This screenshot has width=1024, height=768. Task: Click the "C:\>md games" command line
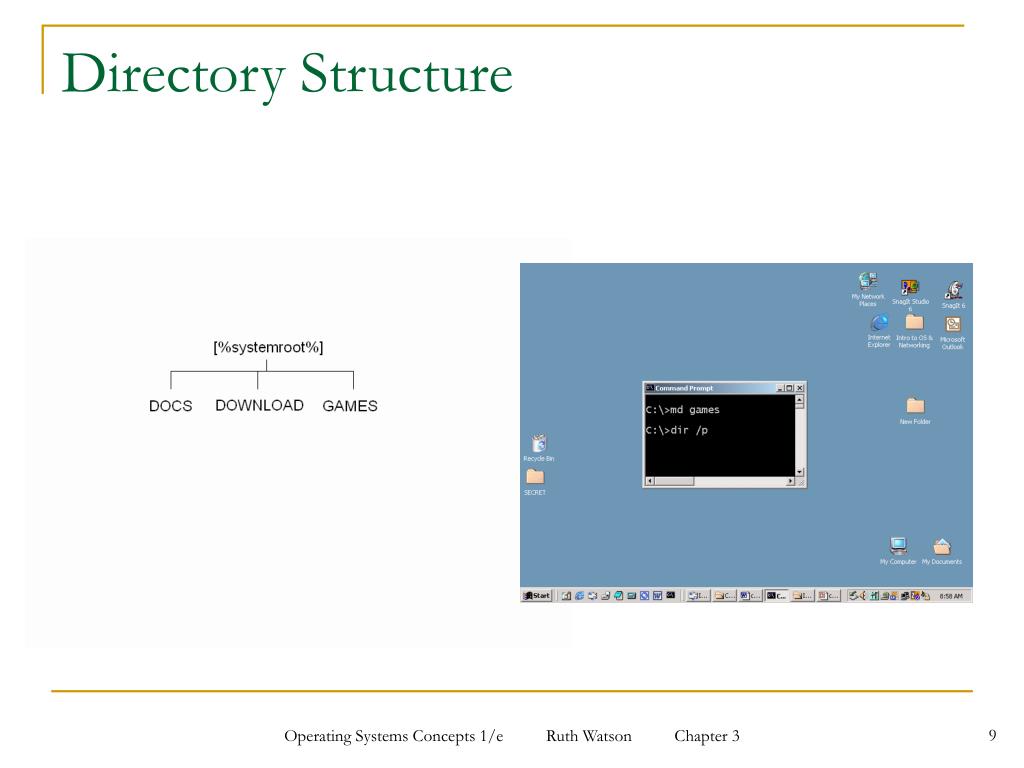tap(682, 409)
